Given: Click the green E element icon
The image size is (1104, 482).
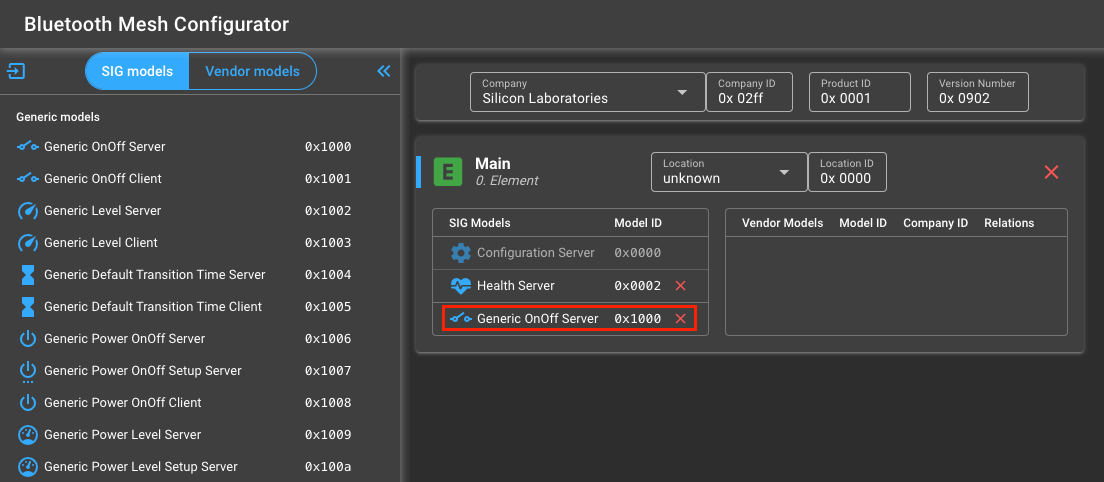Looking at the screenshot, I should point(448,172).
